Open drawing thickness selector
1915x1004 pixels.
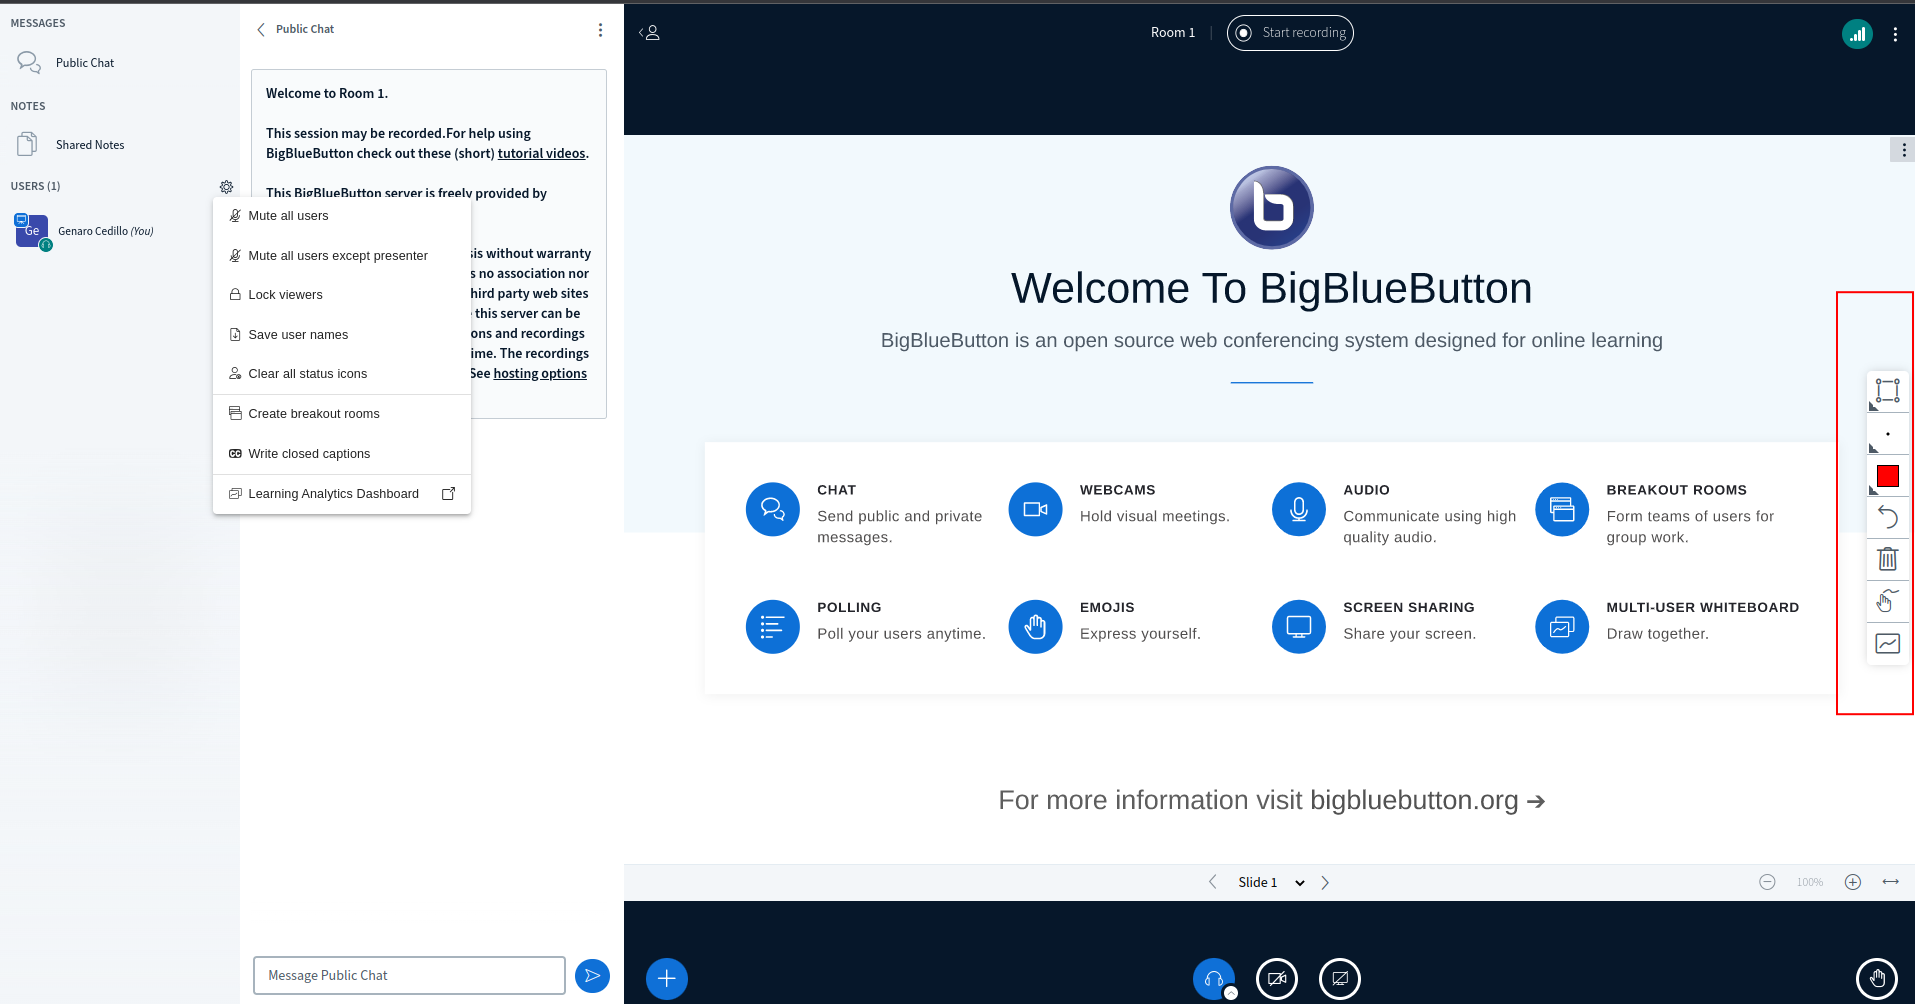(1888, 434)
